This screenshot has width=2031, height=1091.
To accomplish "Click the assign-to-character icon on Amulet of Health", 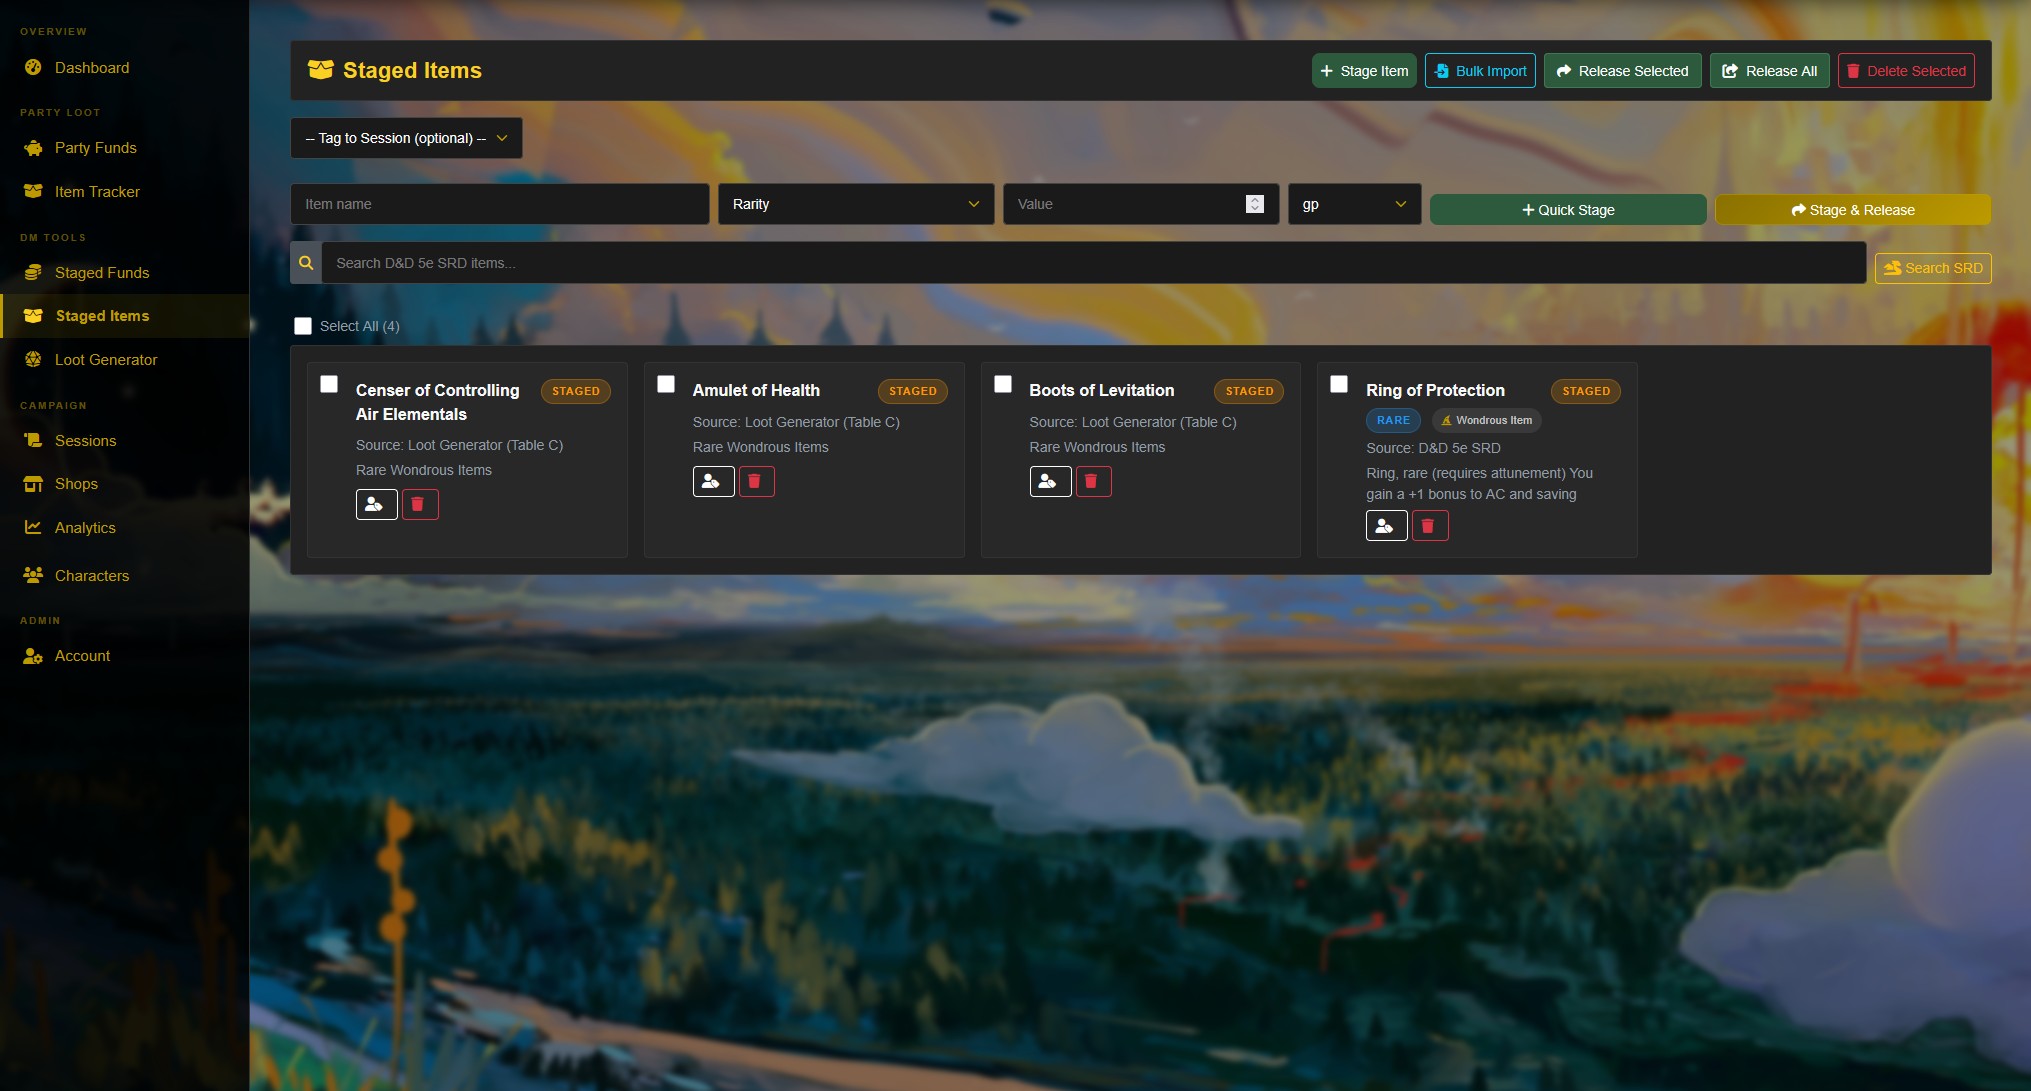I will pos(713,482).
